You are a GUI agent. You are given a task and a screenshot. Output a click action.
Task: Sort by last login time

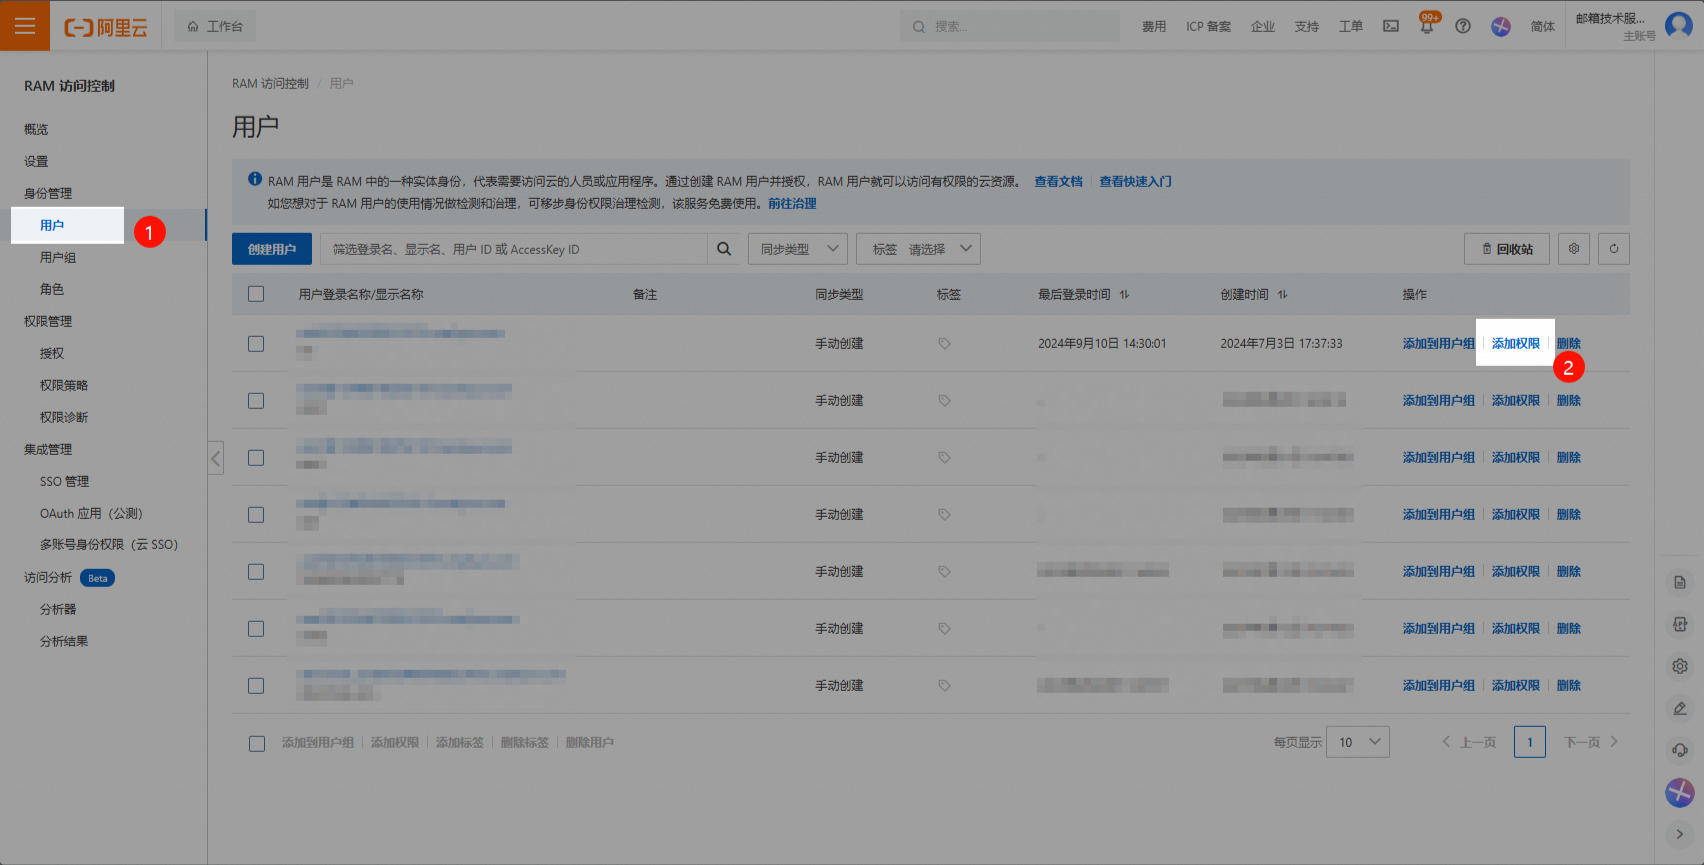pos(1124,294)
